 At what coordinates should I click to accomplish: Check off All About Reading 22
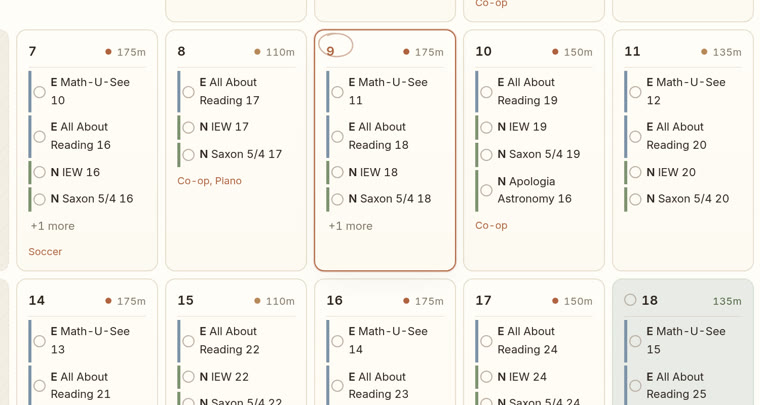click(189, 341)
